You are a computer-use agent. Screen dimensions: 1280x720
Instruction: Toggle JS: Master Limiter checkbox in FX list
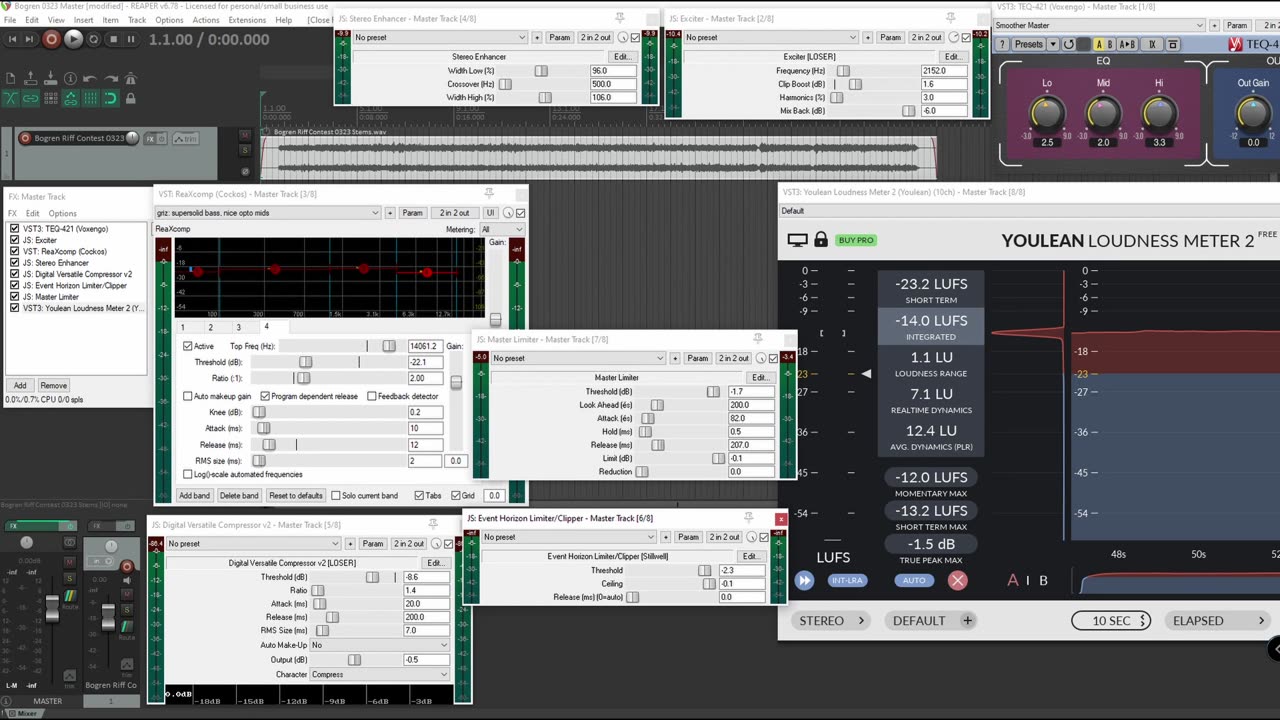[14, 297]
